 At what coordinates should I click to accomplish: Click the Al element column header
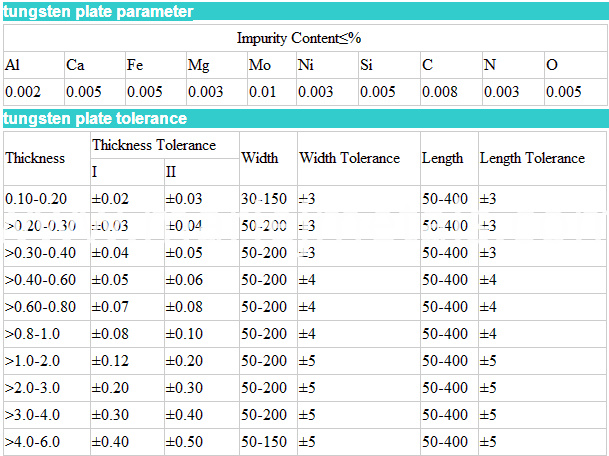(34, 65)
